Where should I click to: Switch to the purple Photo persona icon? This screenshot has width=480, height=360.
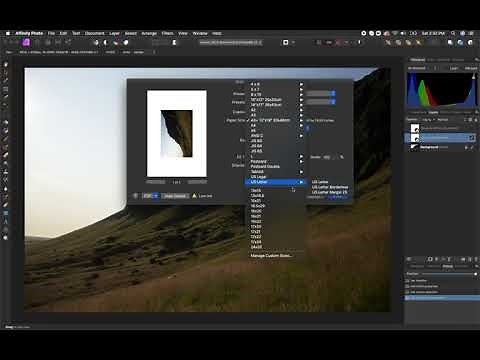point(26,42)
